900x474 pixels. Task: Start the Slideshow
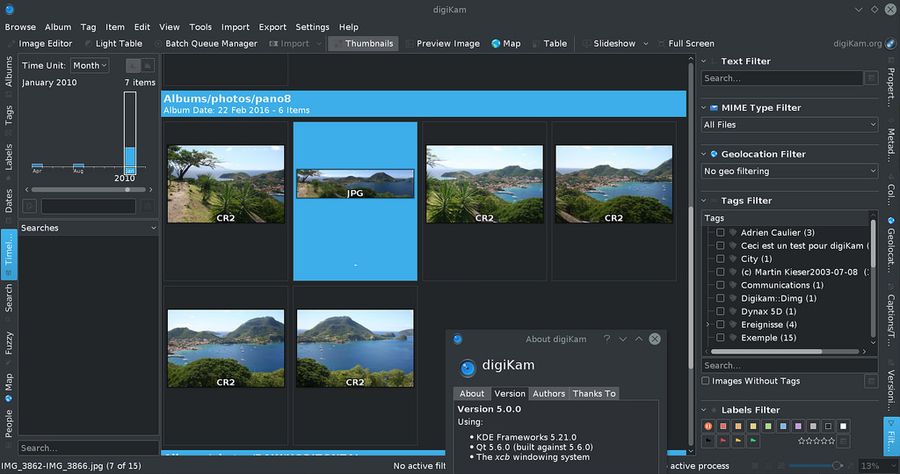[609, 44]
